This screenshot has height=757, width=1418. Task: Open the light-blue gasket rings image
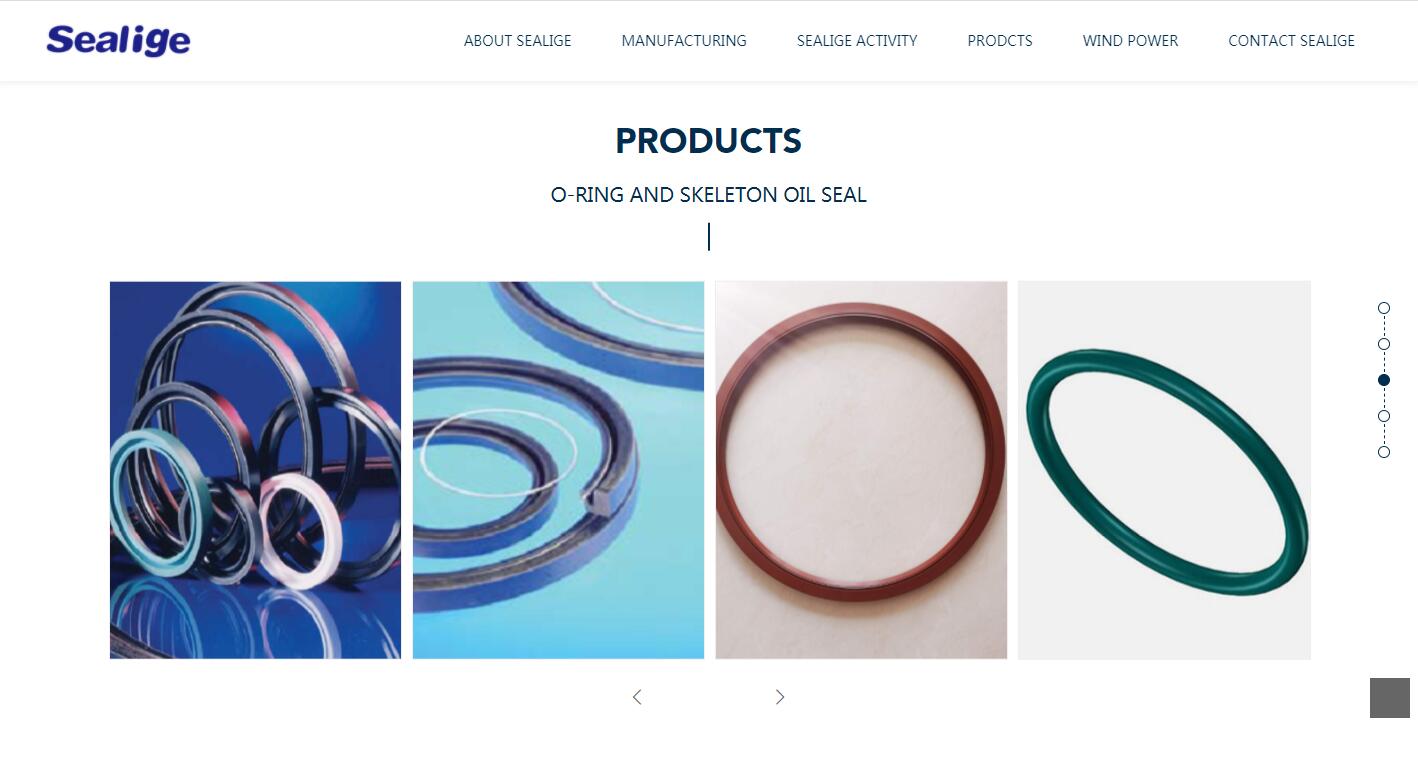558,470
